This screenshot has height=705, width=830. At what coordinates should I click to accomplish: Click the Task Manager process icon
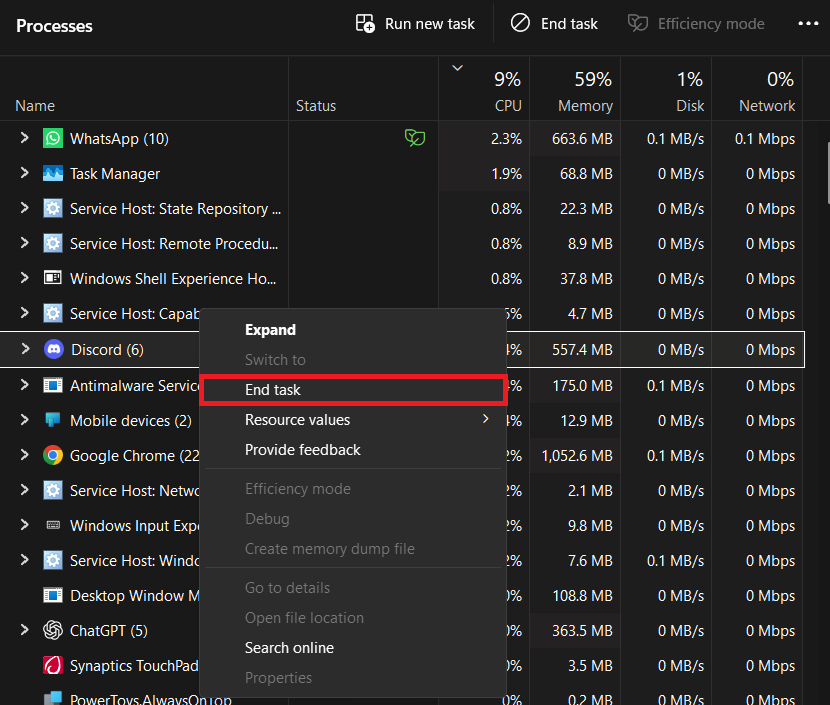click(53, 174)
